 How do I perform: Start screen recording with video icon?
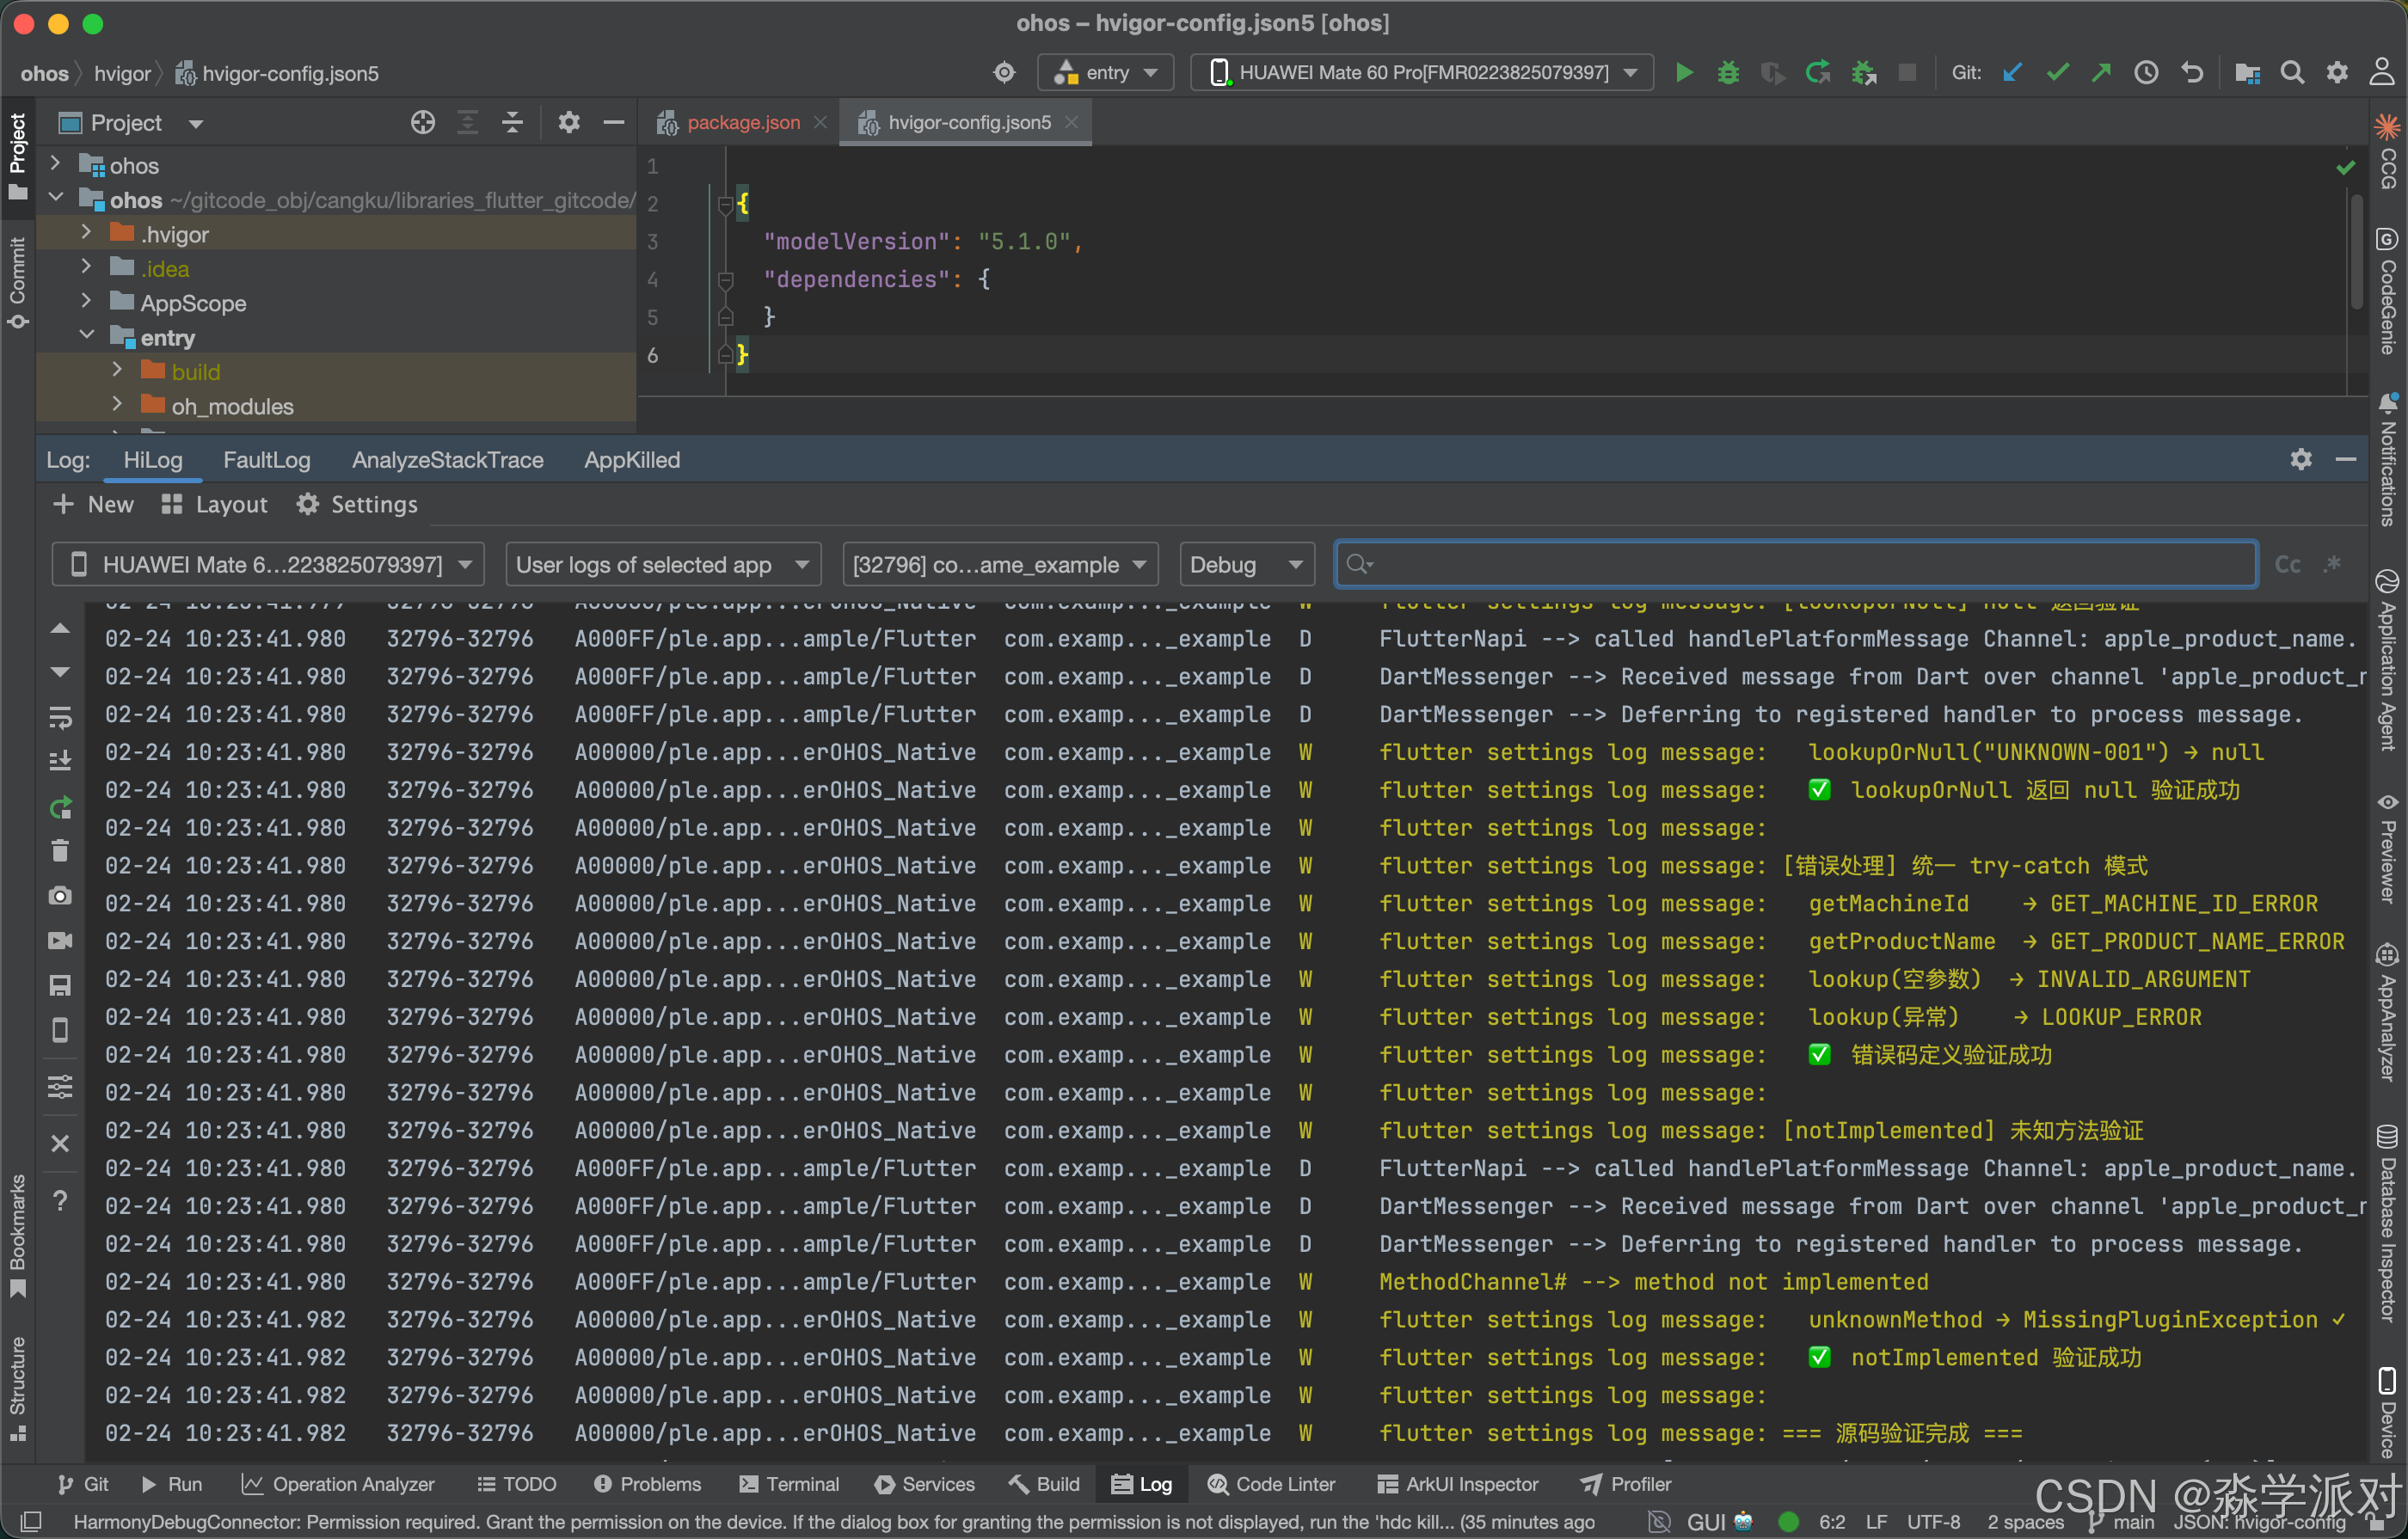click(x=60, y=941)
